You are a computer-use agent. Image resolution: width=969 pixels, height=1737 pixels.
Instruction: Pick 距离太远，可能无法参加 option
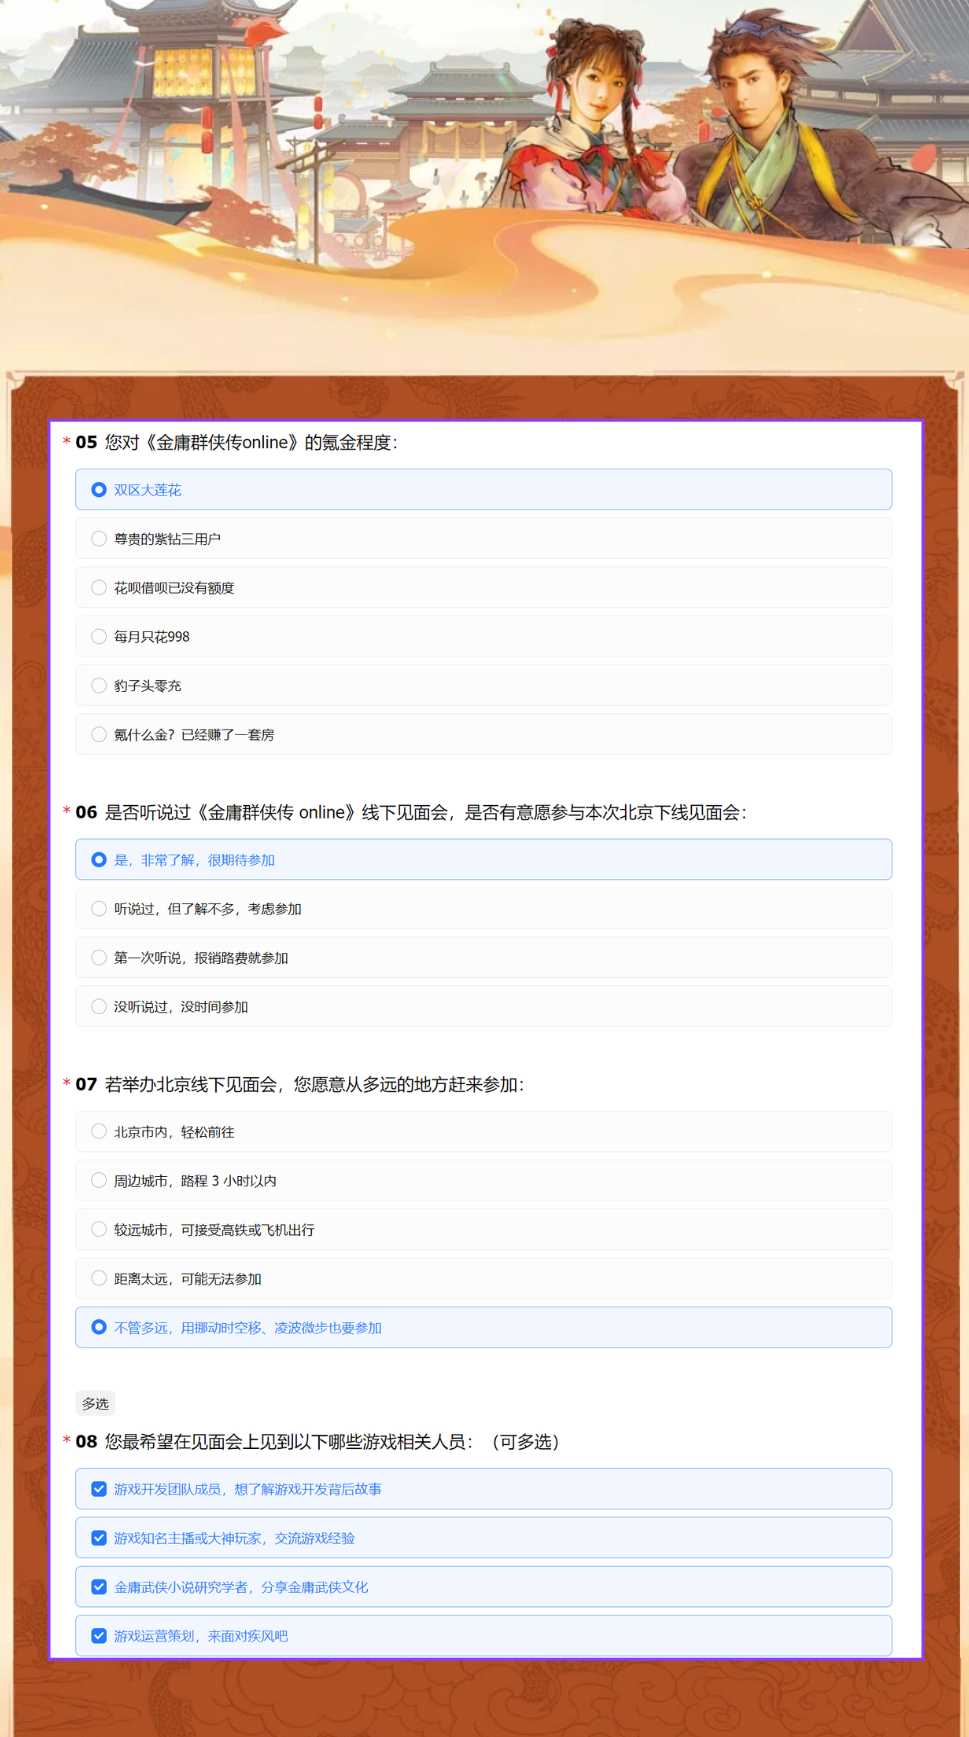483,1279
